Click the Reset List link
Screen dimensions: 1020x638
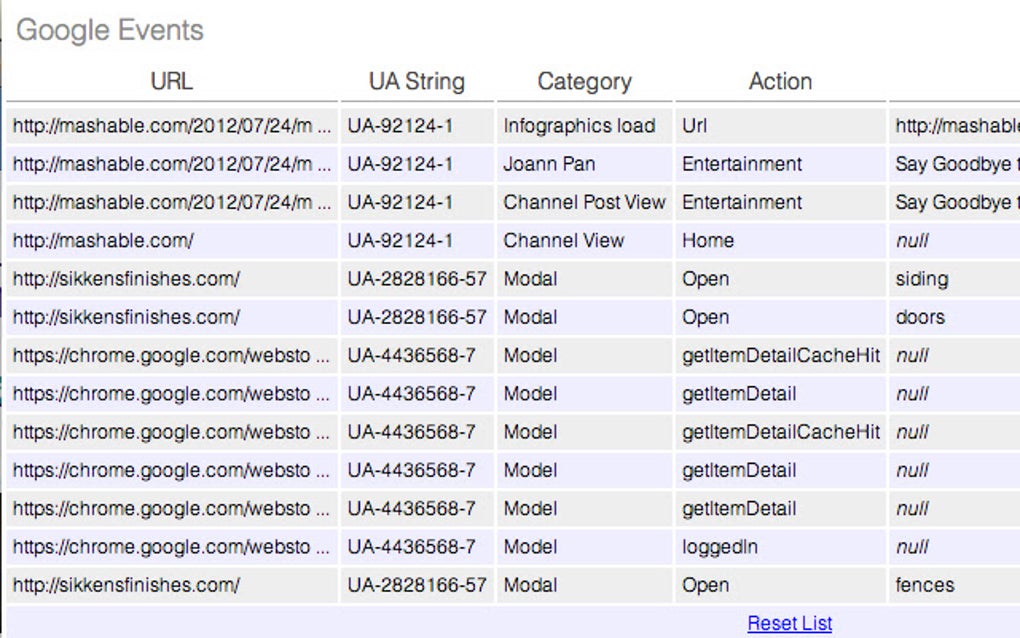[789, 623]
